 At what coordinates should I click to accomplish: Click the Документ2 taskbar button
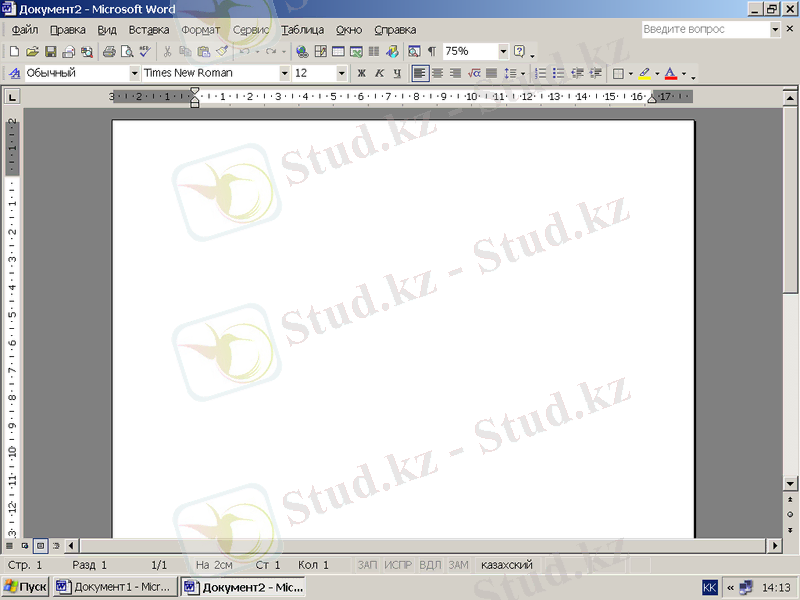coord(243,587)
